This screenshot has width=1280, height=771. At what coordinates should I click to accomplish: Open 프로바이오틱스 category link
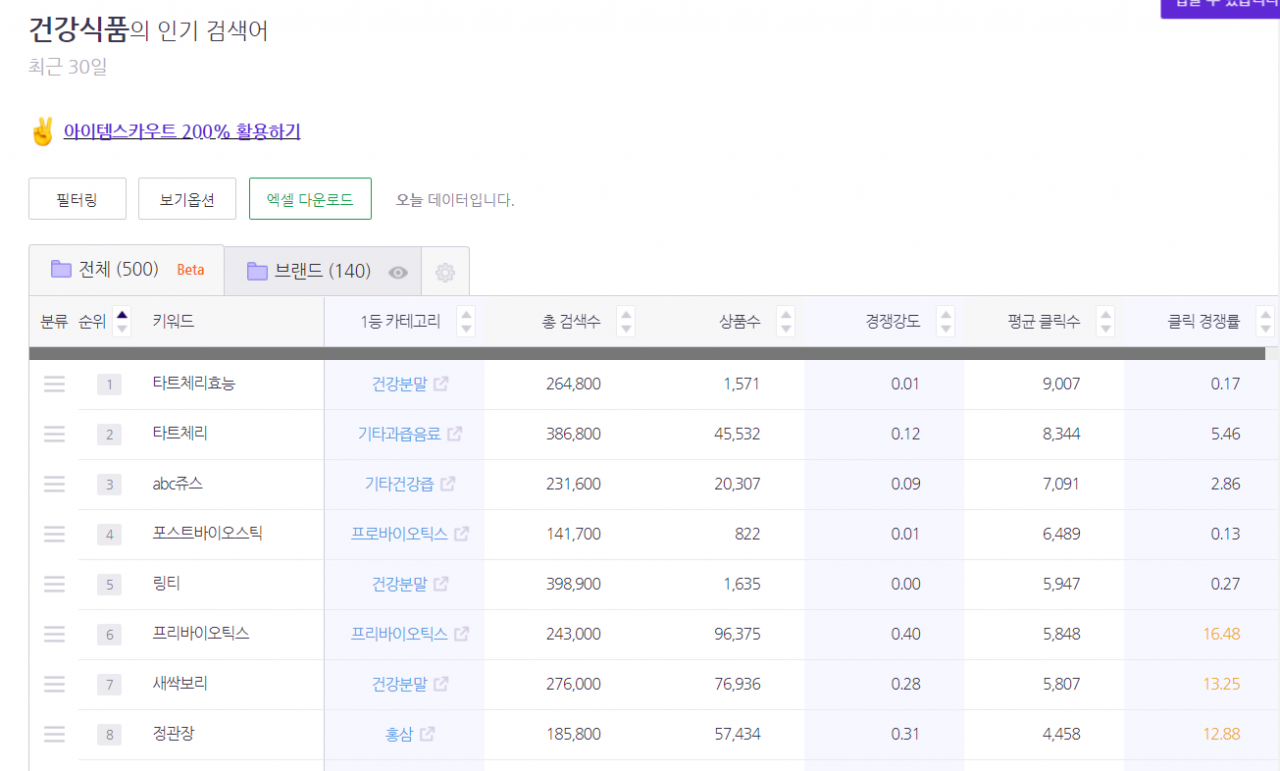pos(399,534)
